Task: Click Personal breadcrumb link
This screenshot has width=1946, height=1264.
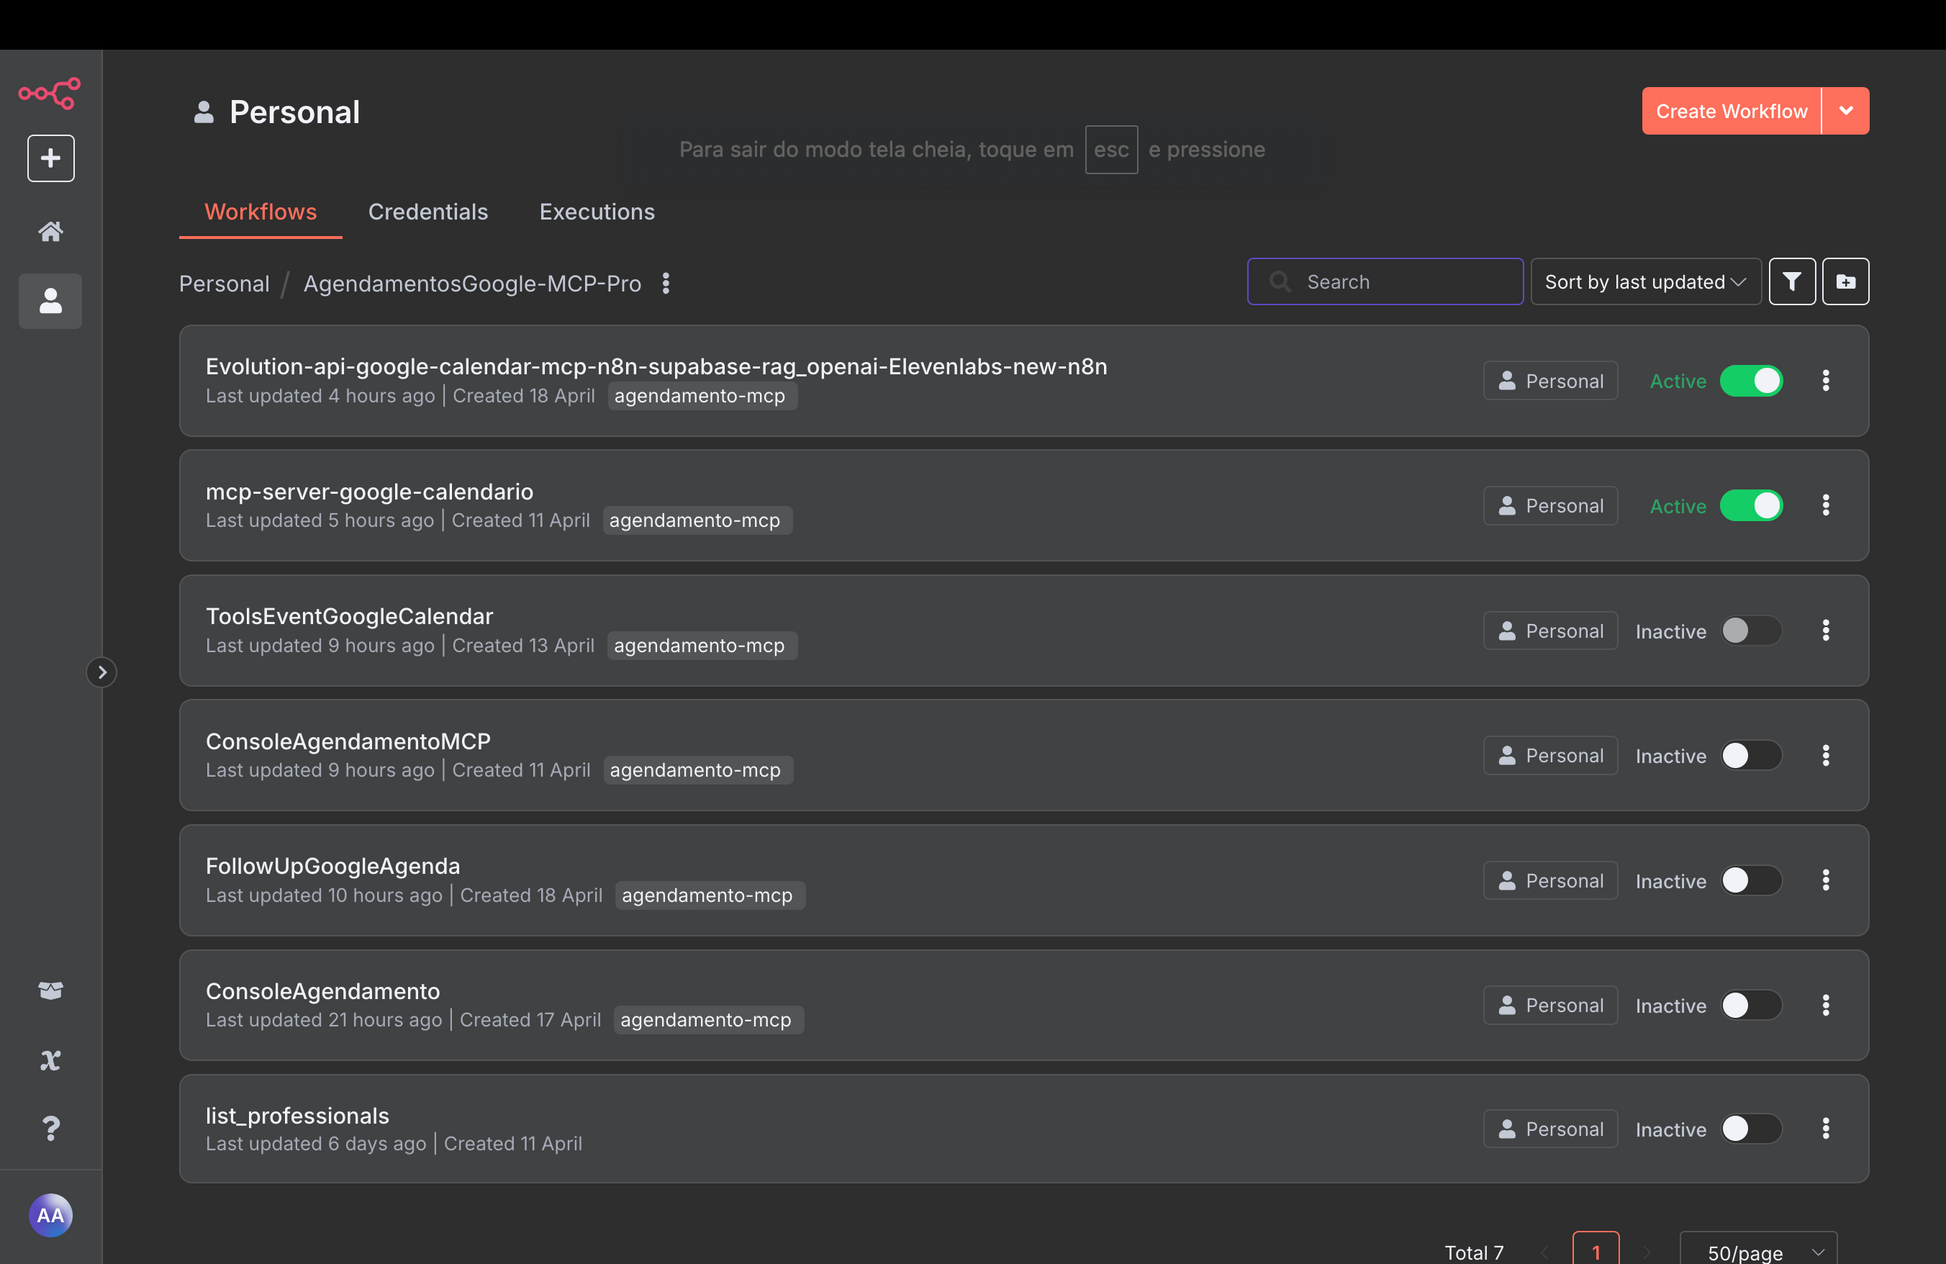Action: pyautogui.click(x=224, y=284)
